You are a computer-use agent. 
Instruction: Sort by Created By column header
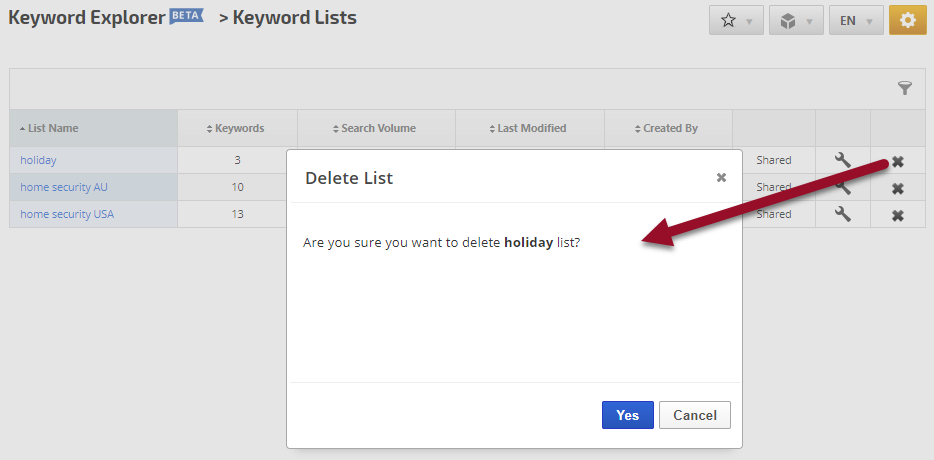[x=668, y=128]
